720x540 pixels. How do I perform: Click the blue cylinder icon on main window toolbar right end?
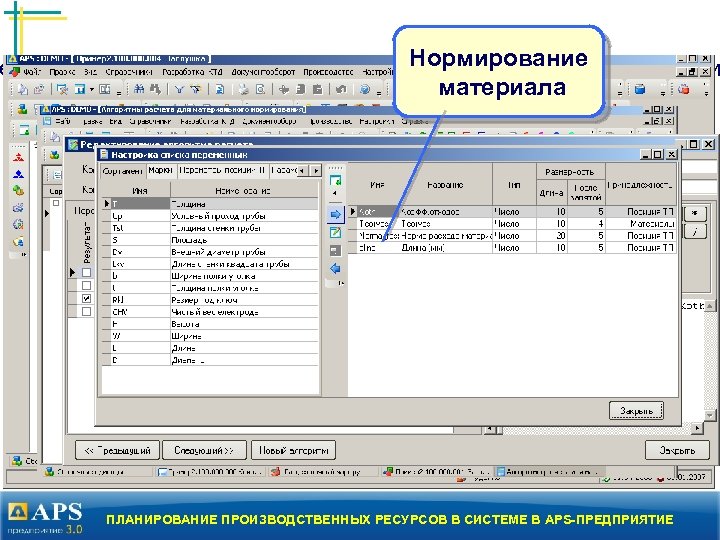640,89
